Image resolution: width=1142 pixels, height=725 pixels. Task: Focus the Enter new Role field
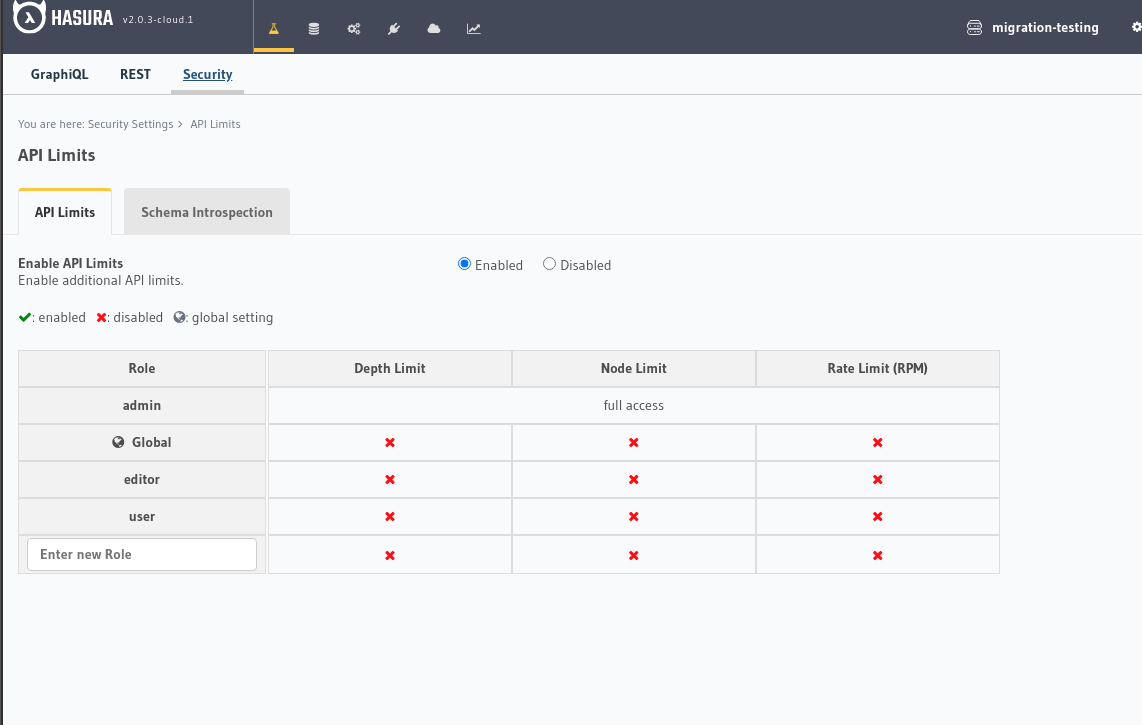(142, 554)
